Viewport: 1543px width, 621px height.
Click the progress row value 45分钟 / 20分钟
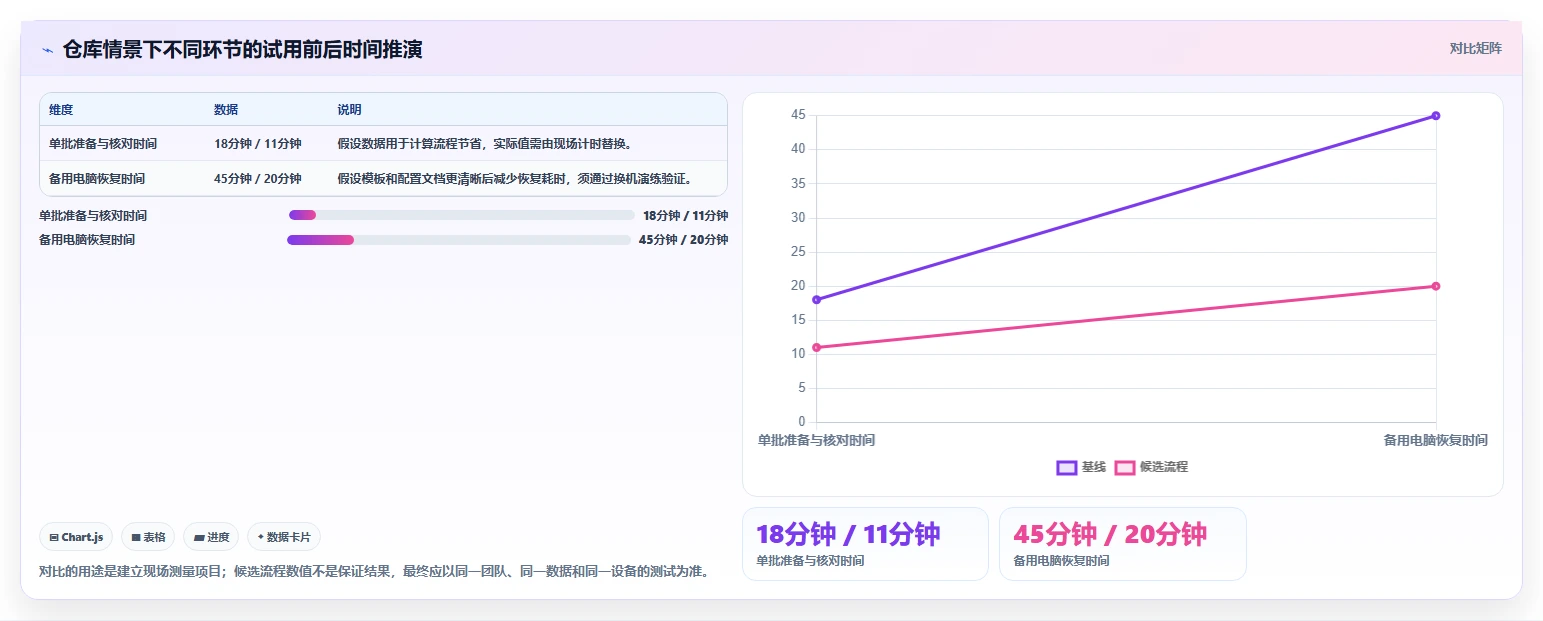pyautogui.click(x=683, y=240)
